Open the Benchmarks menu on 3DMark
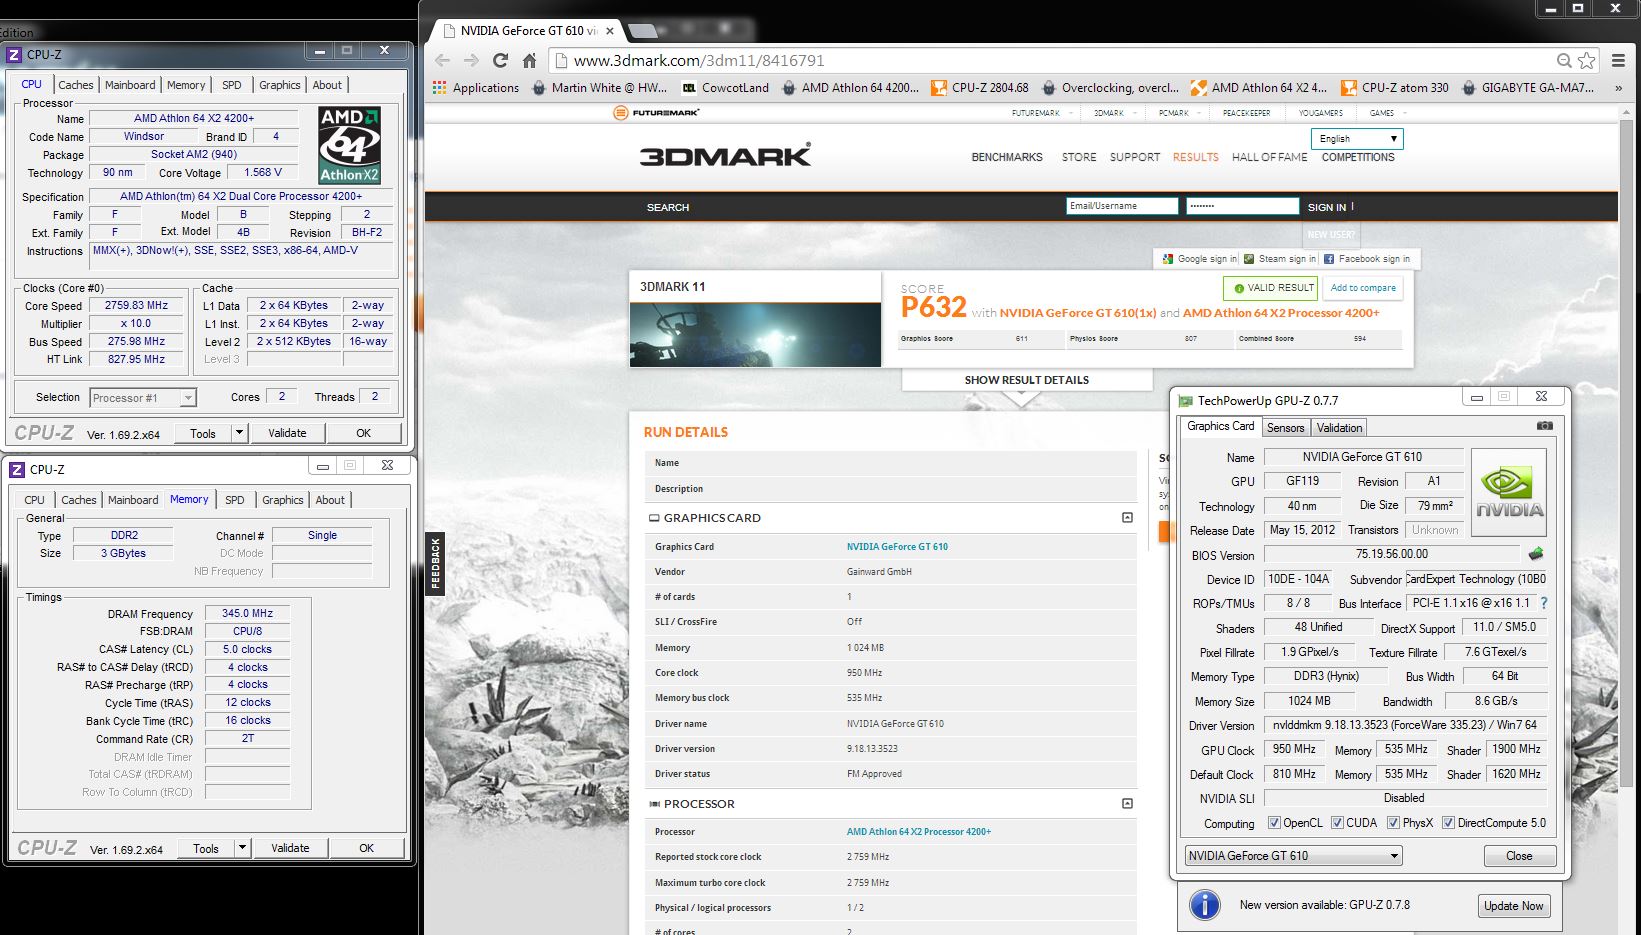1641x935 pixels. pyautogui.click(x=1007, y=157)
